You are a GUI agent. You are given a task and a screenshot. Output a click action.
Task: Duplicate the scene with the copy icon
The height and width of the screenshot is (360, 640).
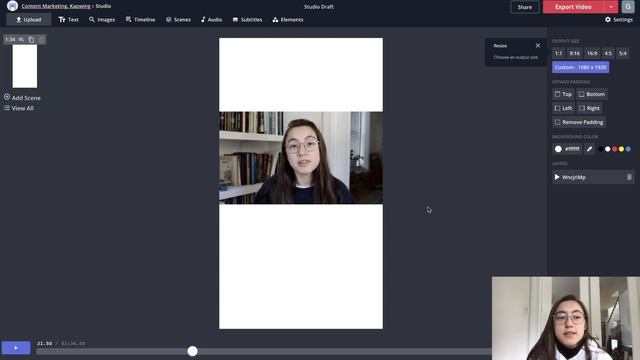click(31, 40)
